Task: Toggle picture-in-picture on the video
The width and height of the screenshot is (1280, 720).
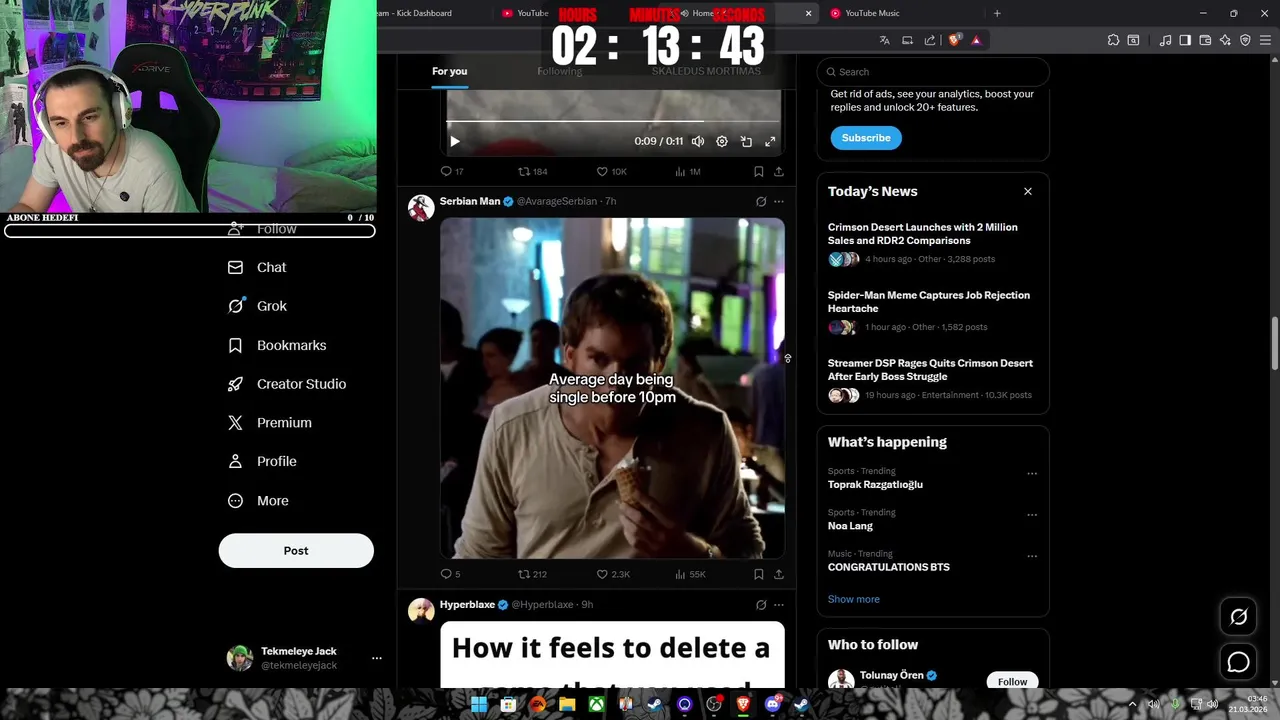Action: (746, 142)
